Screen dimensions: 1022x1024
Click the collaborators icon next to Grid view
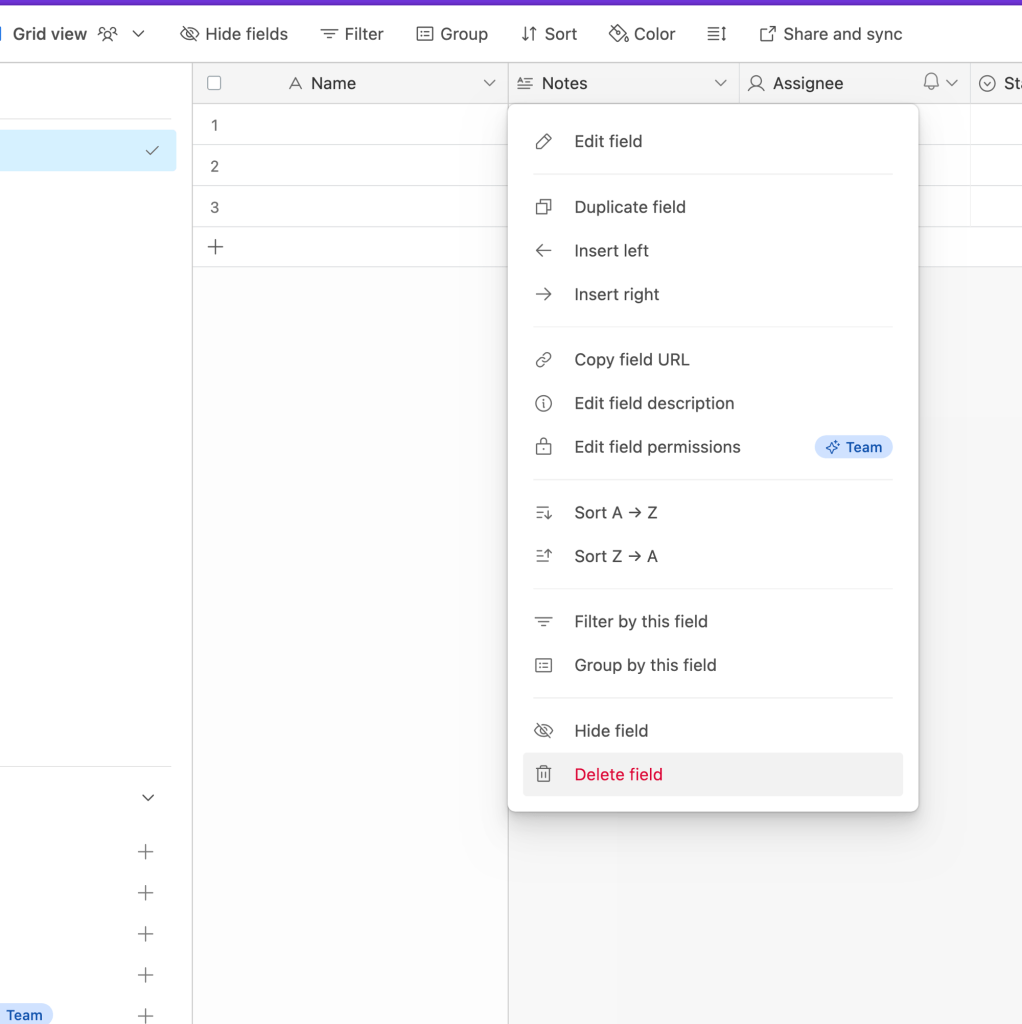(x=108, y=33)
